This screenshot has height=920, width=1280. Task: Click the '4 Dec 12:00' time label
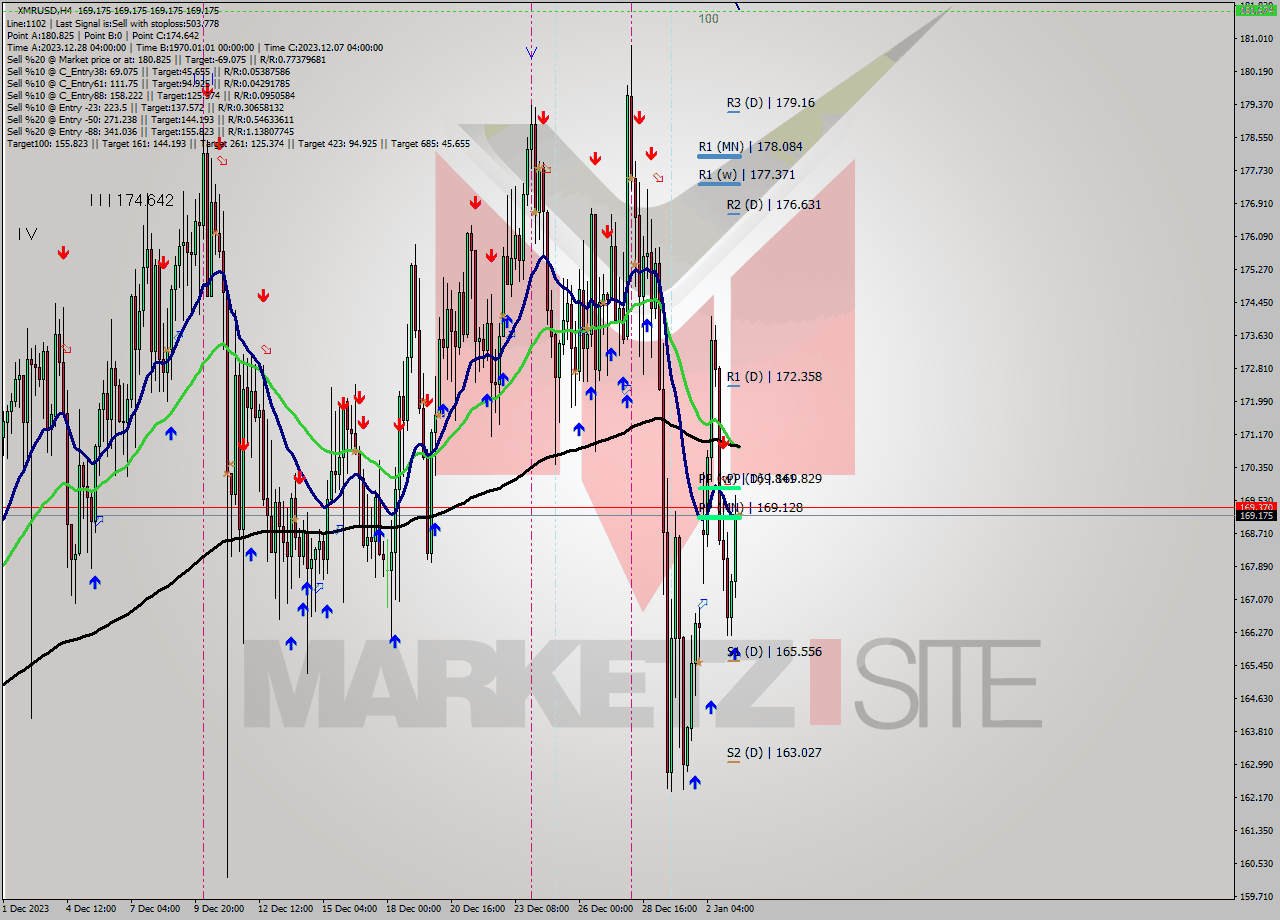(x=91, y=909)
